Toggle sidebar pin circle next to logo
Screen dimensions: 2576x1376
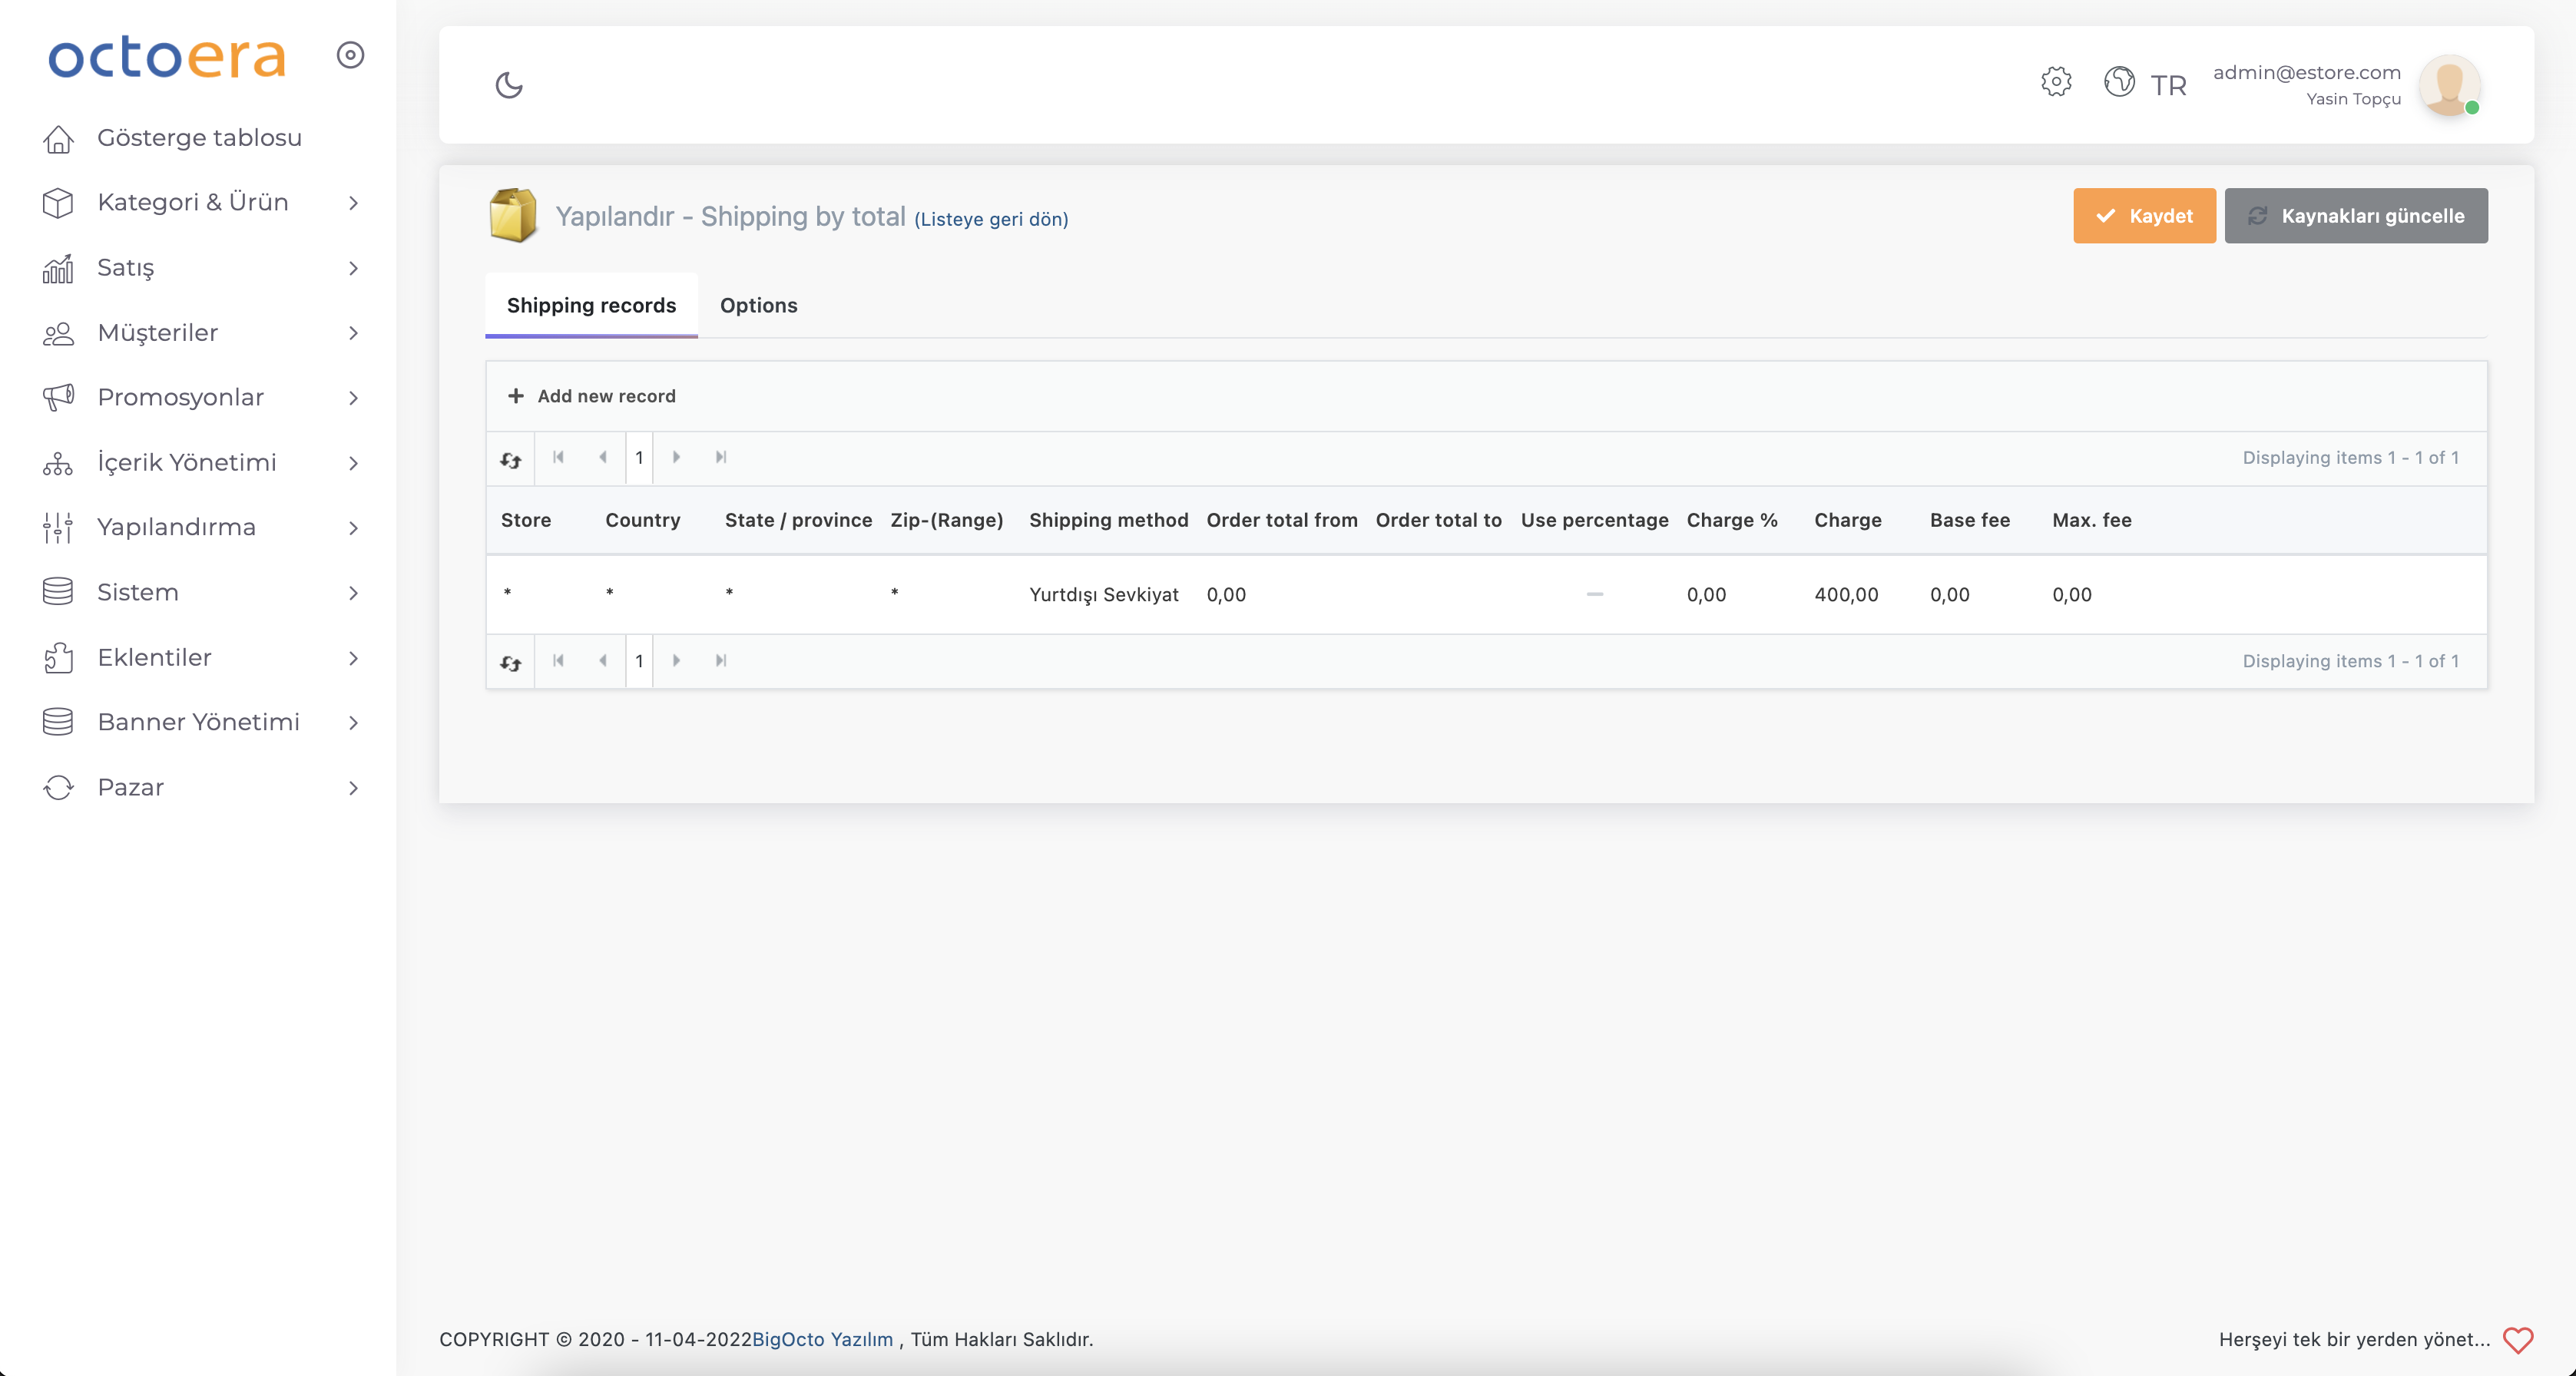pos(350,55)
